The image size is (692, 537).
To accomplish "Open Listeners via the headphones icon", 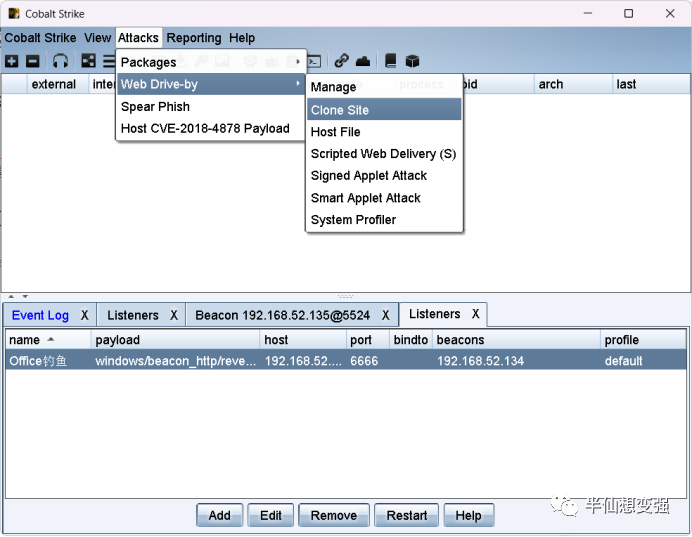I will click(60, 61).
